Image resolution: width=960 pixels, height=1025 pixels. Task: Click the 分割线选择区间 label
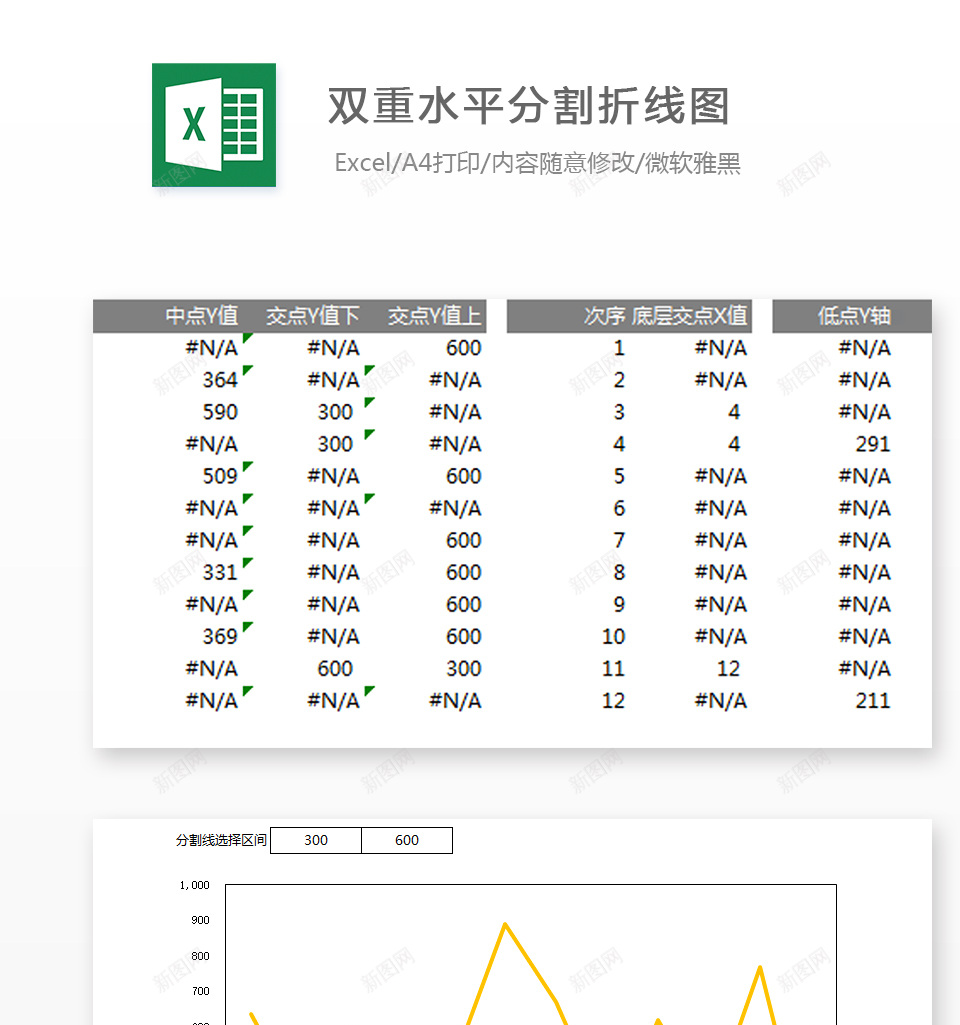pyautogui.click(x=221, y=840)
